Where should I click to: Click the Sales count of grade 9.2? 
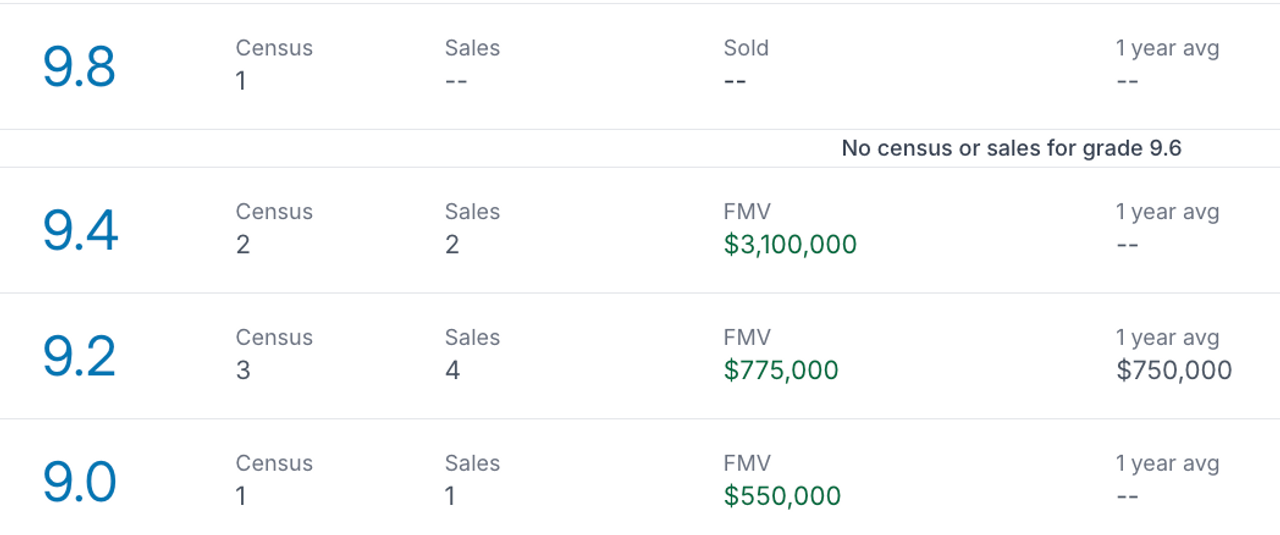453,371
